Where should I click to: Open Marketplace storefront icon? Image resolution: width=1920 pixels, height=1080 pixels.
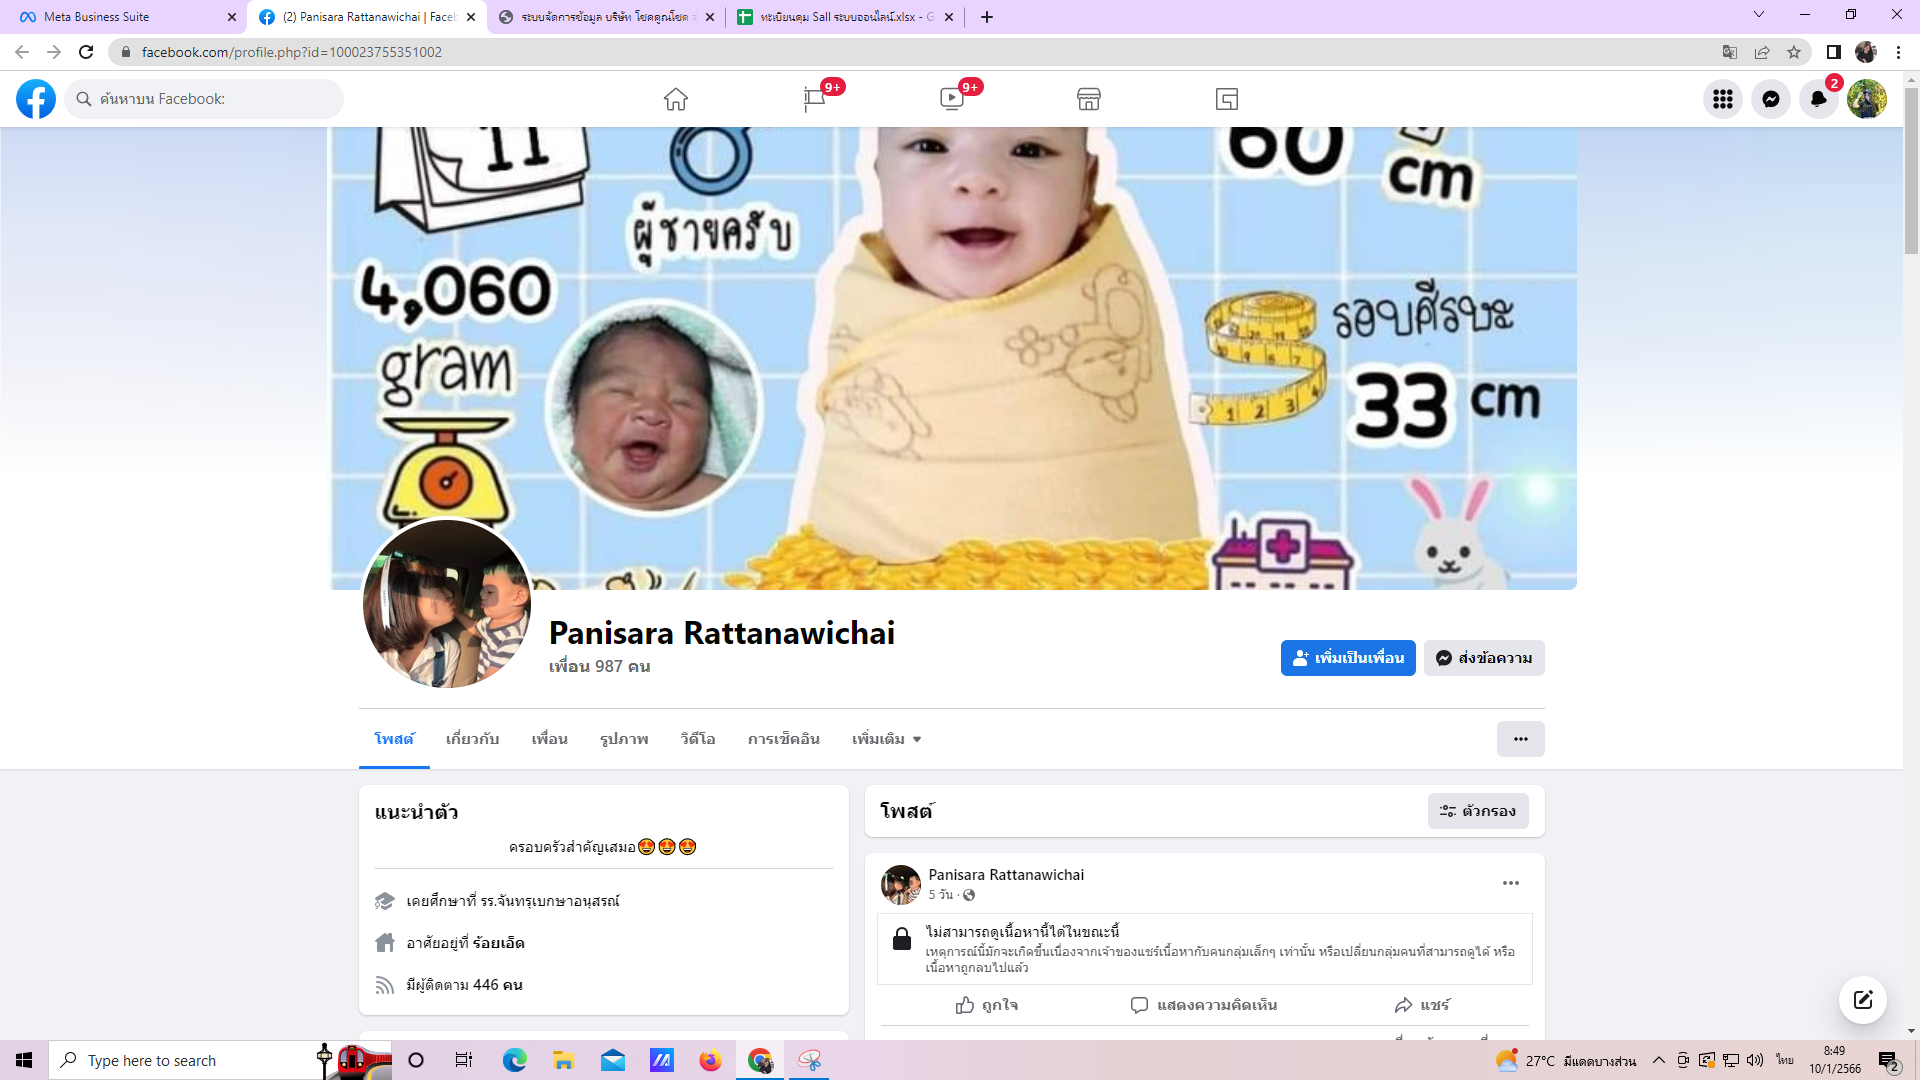1089,99
